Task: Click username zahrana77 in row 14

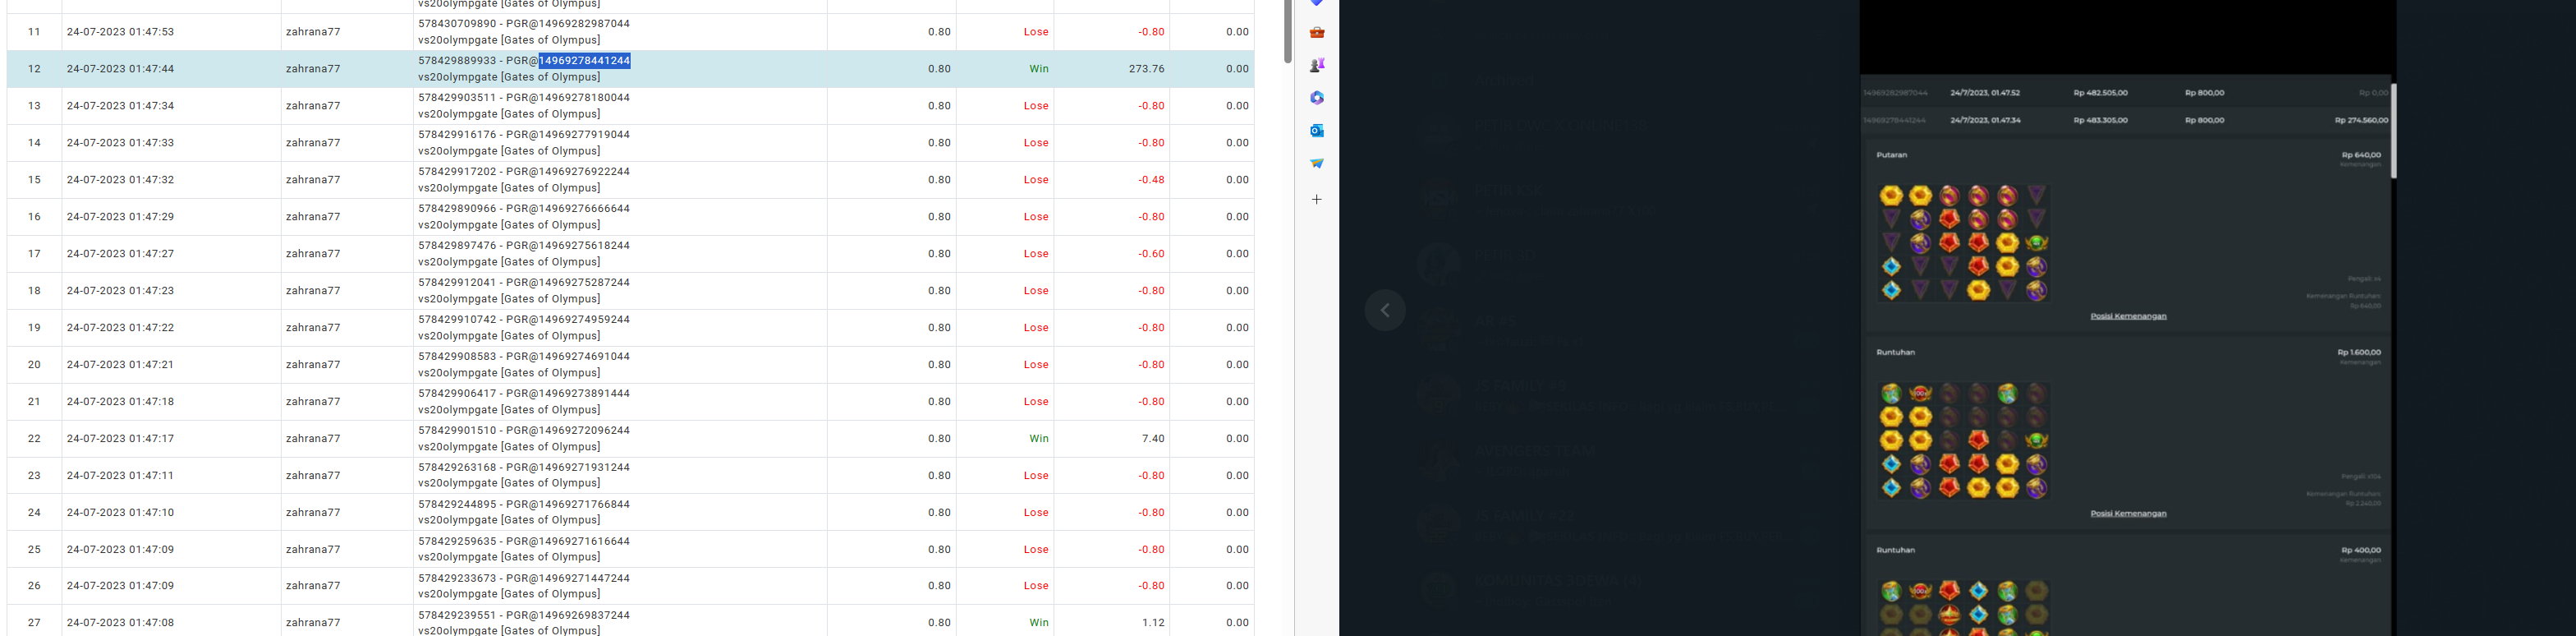Action: tap(313, 143)
